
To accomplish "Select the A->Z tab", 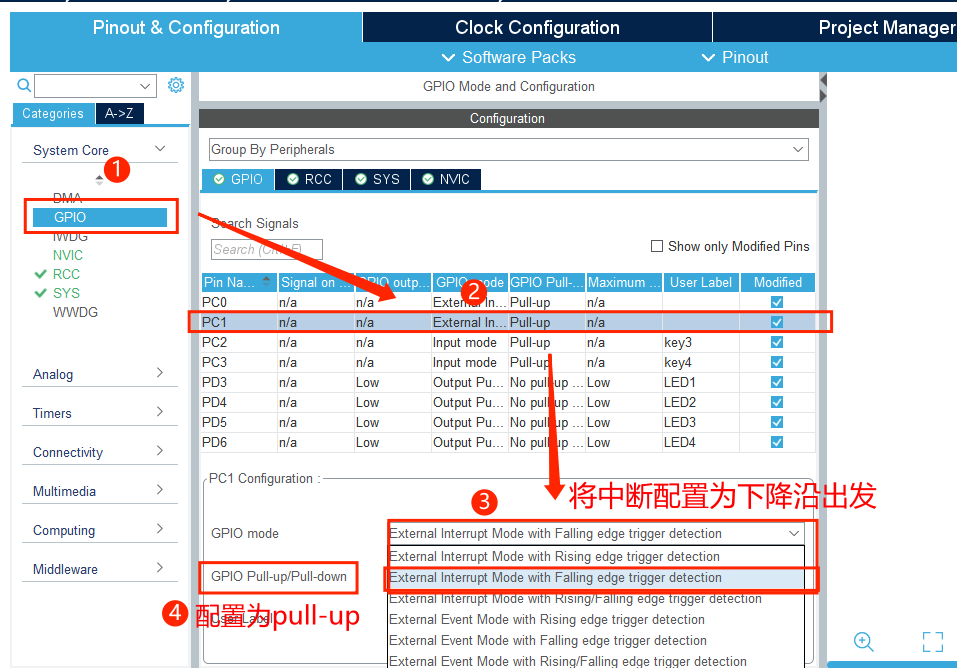I will [x=120, y=114].
